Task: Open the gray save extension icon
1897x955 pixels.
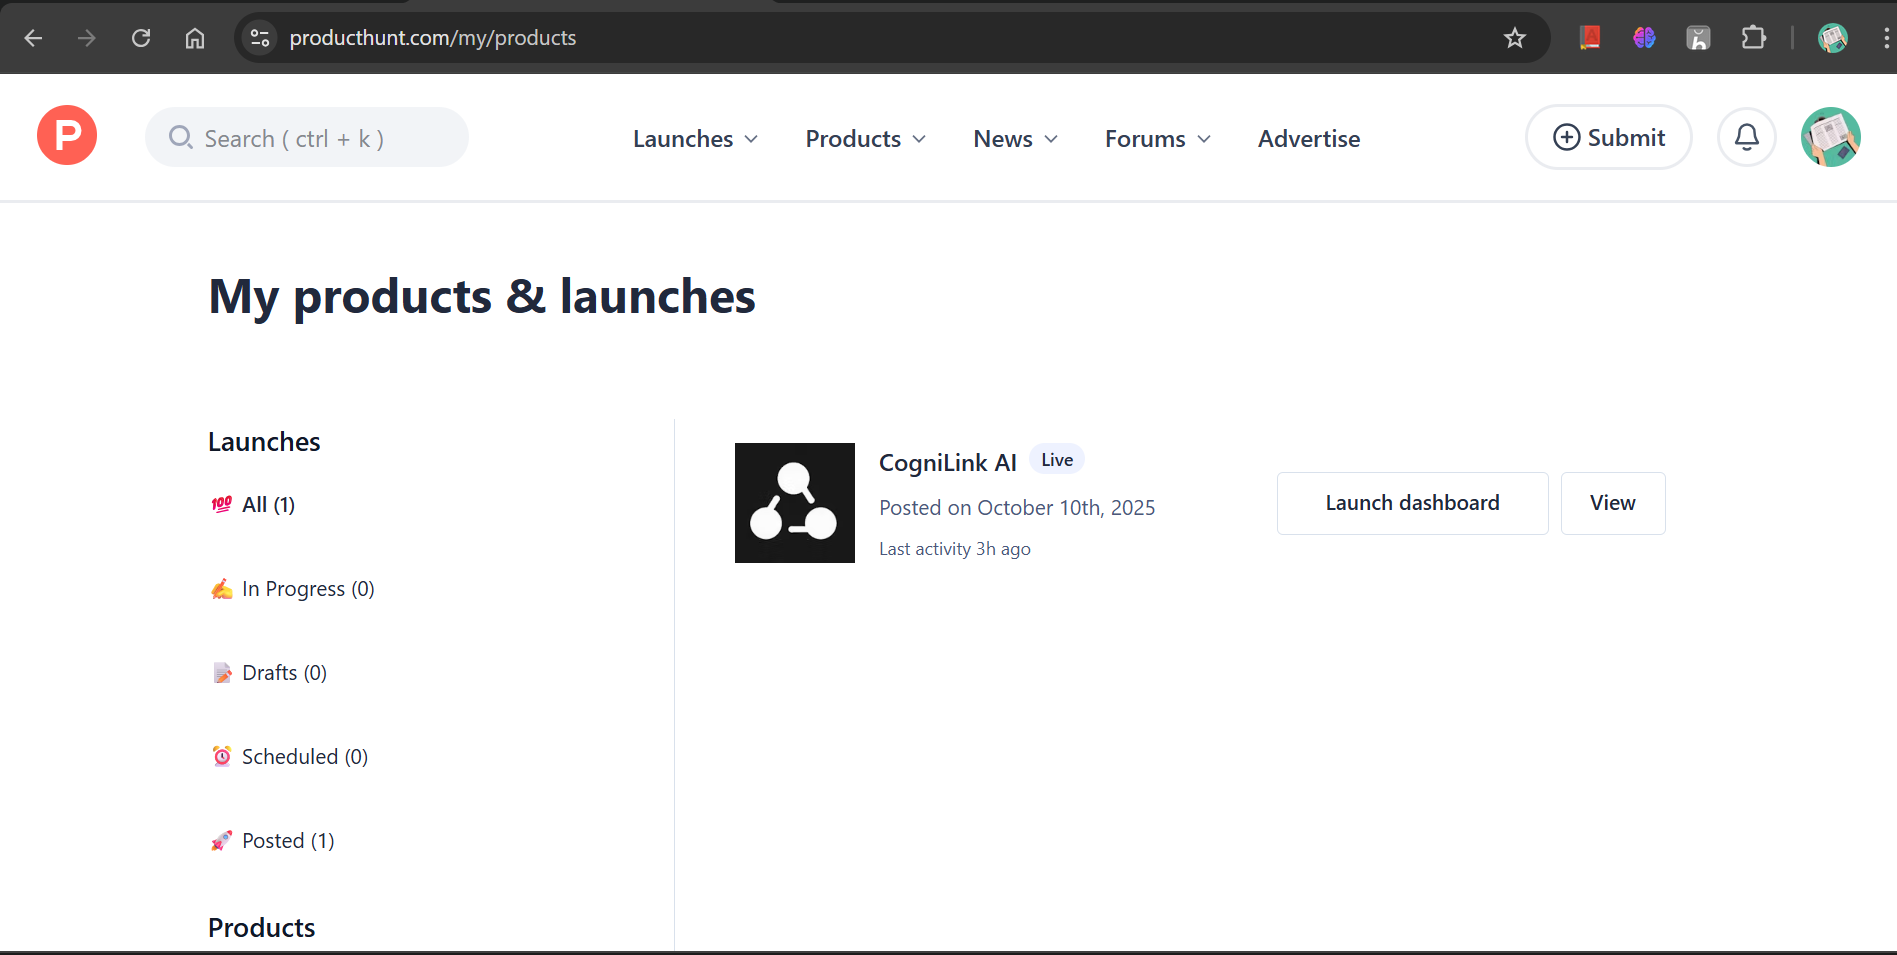Action: click(1698, 38)
